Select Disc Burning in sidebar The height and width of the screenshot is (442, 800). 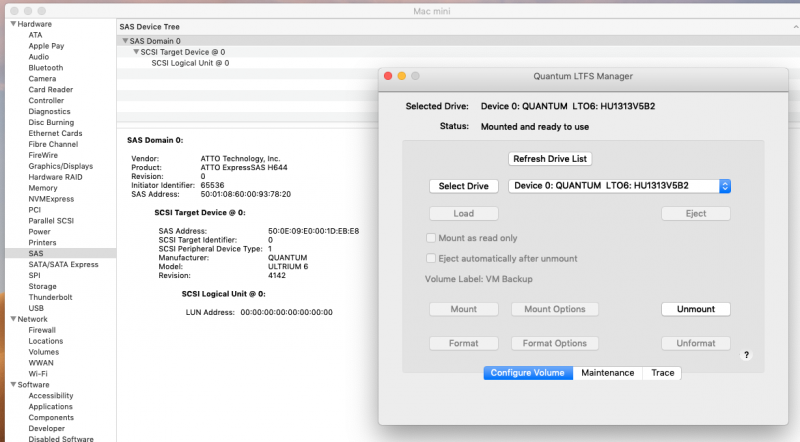click(51, 122)
